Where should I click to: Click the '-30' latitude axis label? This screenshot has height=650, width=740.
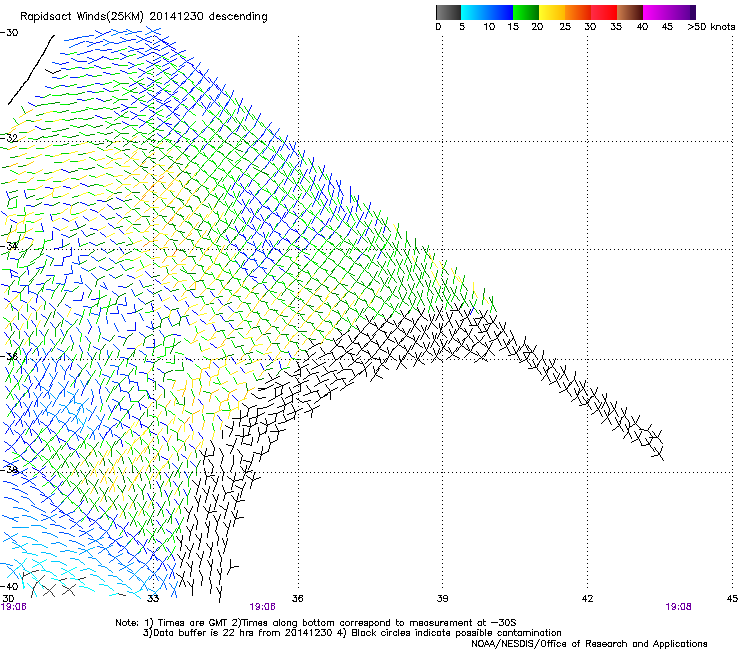[9, 33]
